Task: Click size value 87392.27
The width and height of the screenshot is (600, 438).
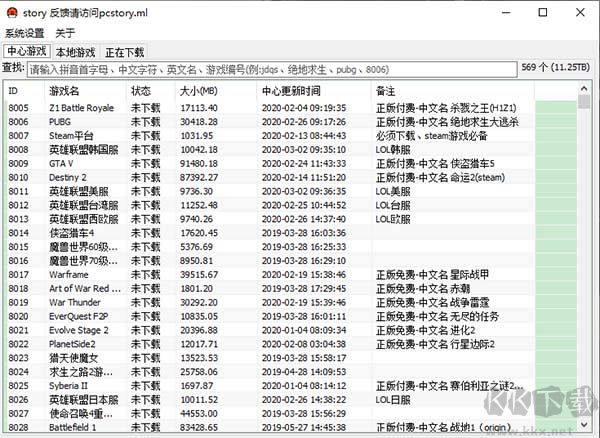Action: point(199,177)
